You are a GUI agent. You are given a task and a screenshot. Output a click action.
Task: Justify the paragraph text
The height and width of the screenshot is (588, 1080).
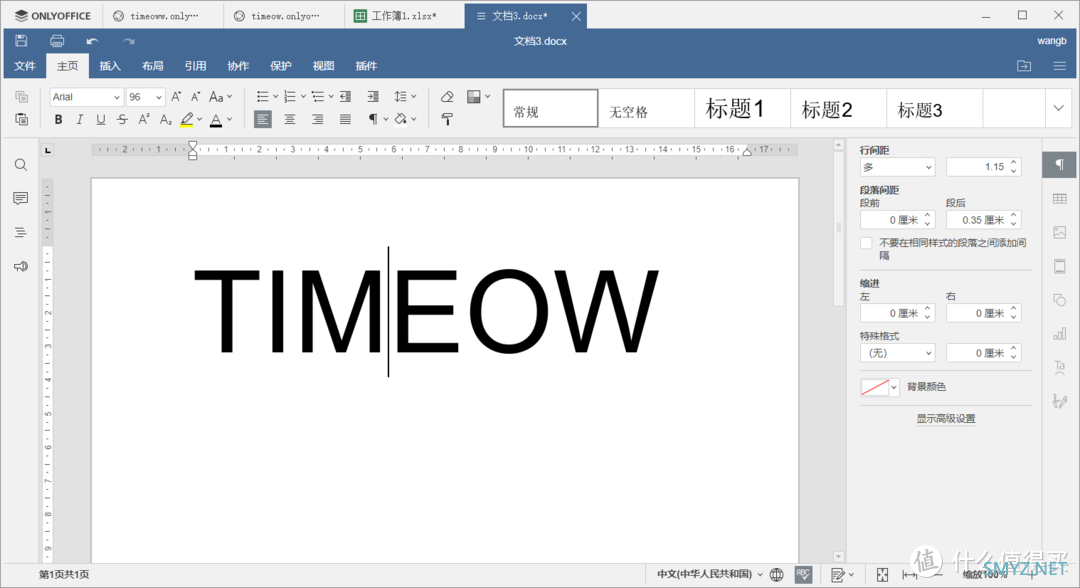(x=345, y=119)
